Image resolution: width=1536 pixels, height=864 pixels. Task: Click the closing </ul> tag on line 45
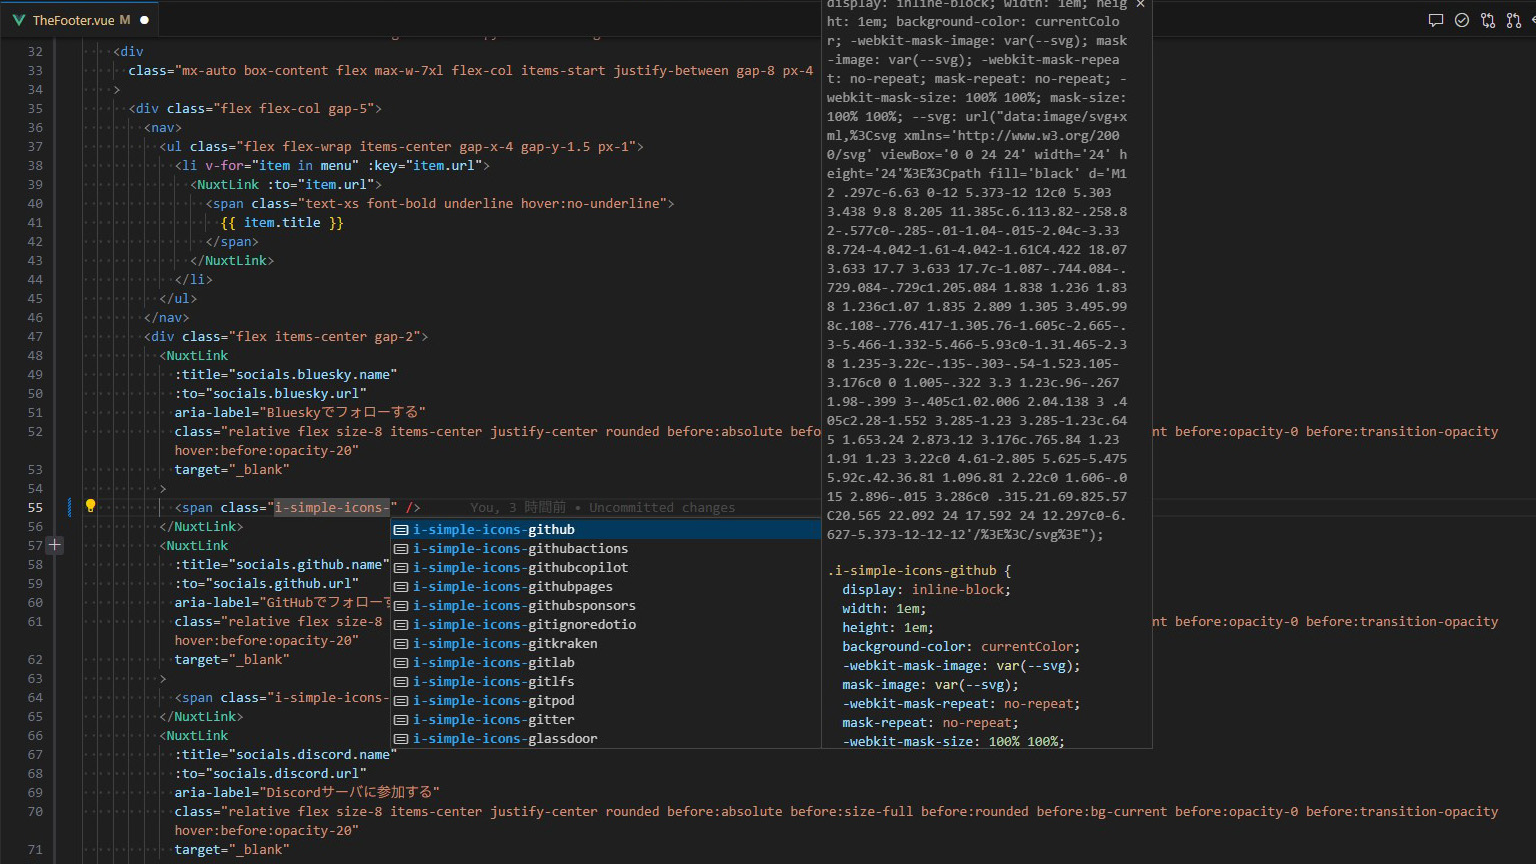pos(178,299)
